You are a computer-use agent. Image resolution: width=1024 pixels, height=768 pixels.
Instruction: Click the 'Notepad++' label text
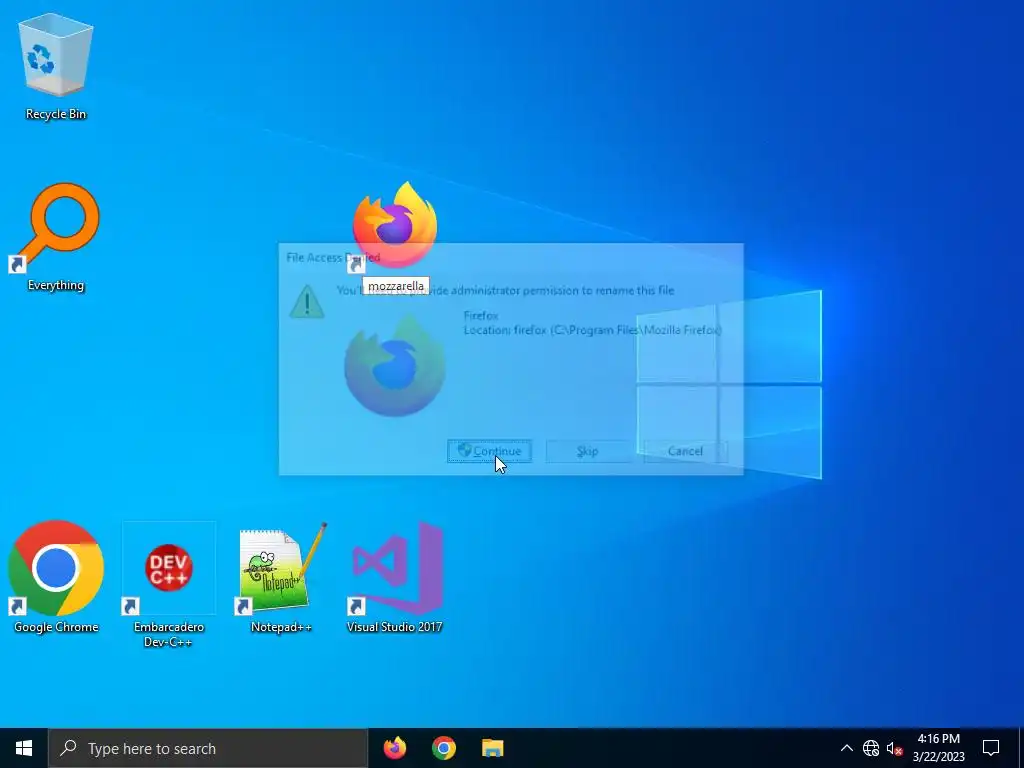(x=281, y=627)
